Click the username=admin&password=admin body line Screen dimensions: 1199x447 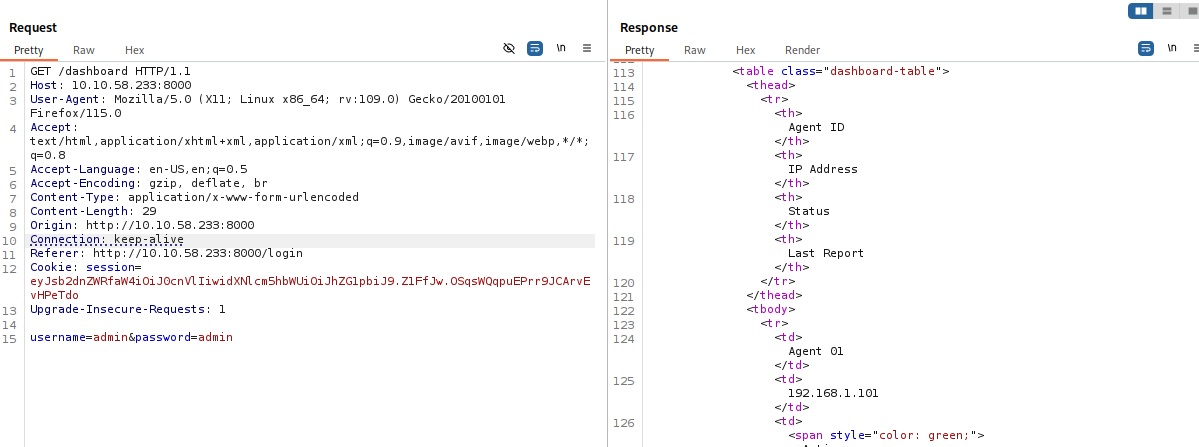coord(132,337)
